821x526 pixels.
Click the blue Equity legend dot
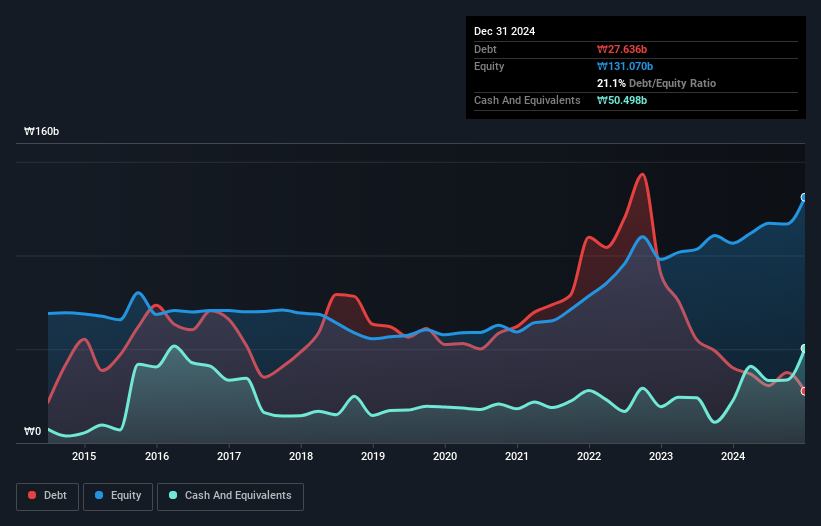(x=99, y=495)
